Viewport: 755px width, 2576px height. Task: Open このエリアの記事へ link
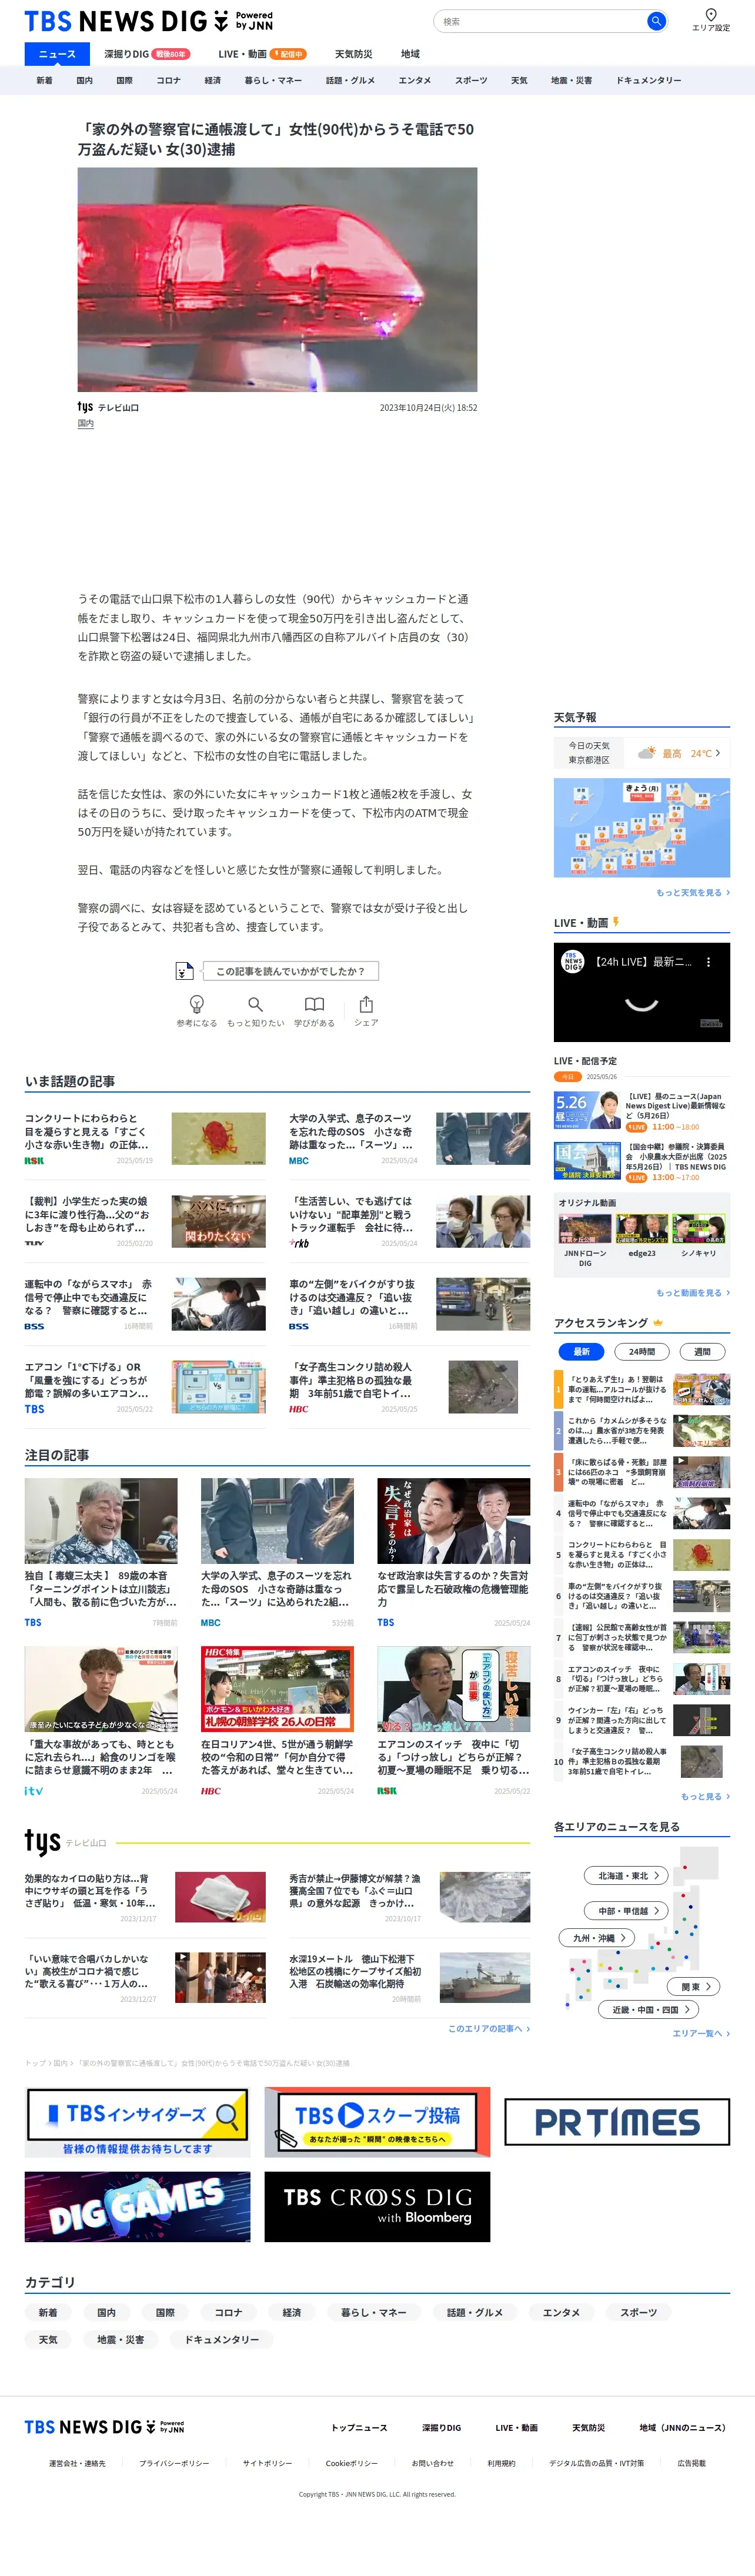489,2028
